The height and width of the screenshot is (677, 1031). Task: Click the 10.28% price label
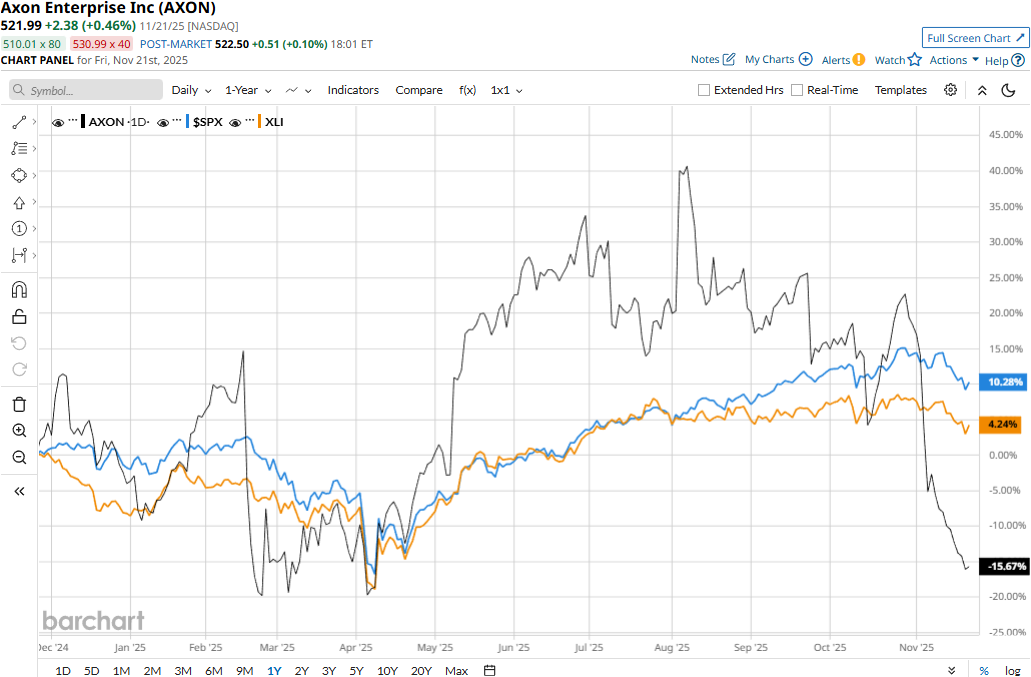pyautogui.click(x=1004, y=382)
